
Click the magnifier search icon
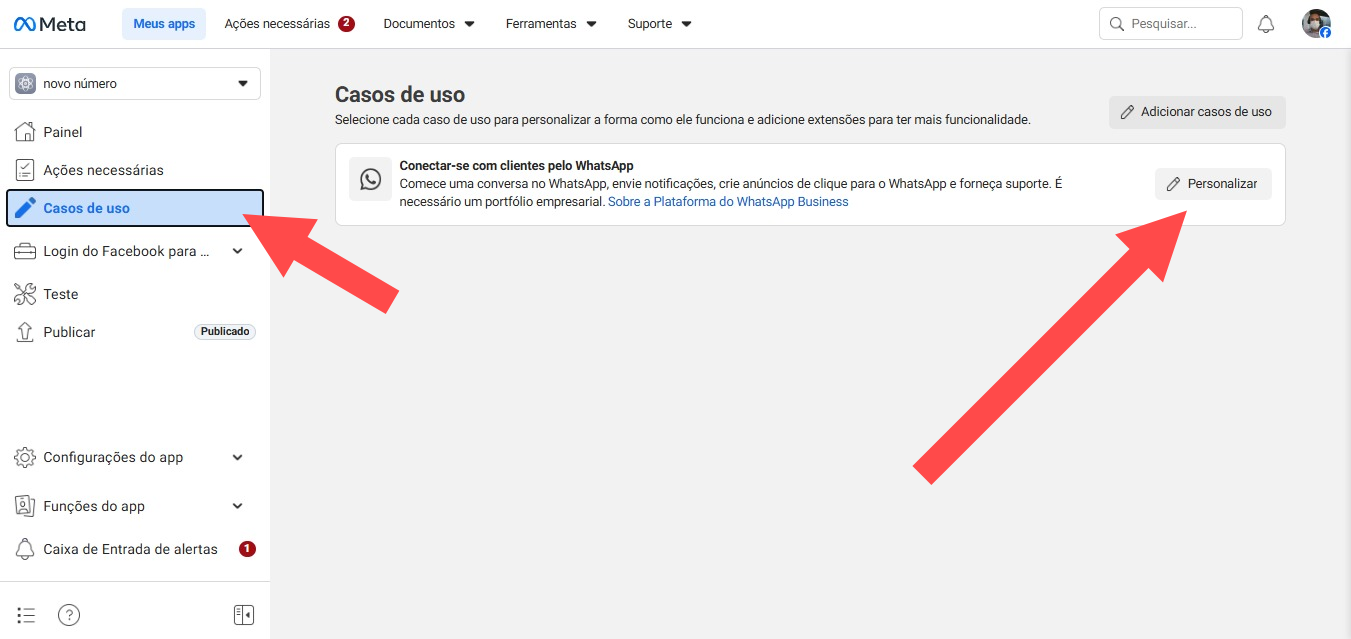click(1117, 24)
